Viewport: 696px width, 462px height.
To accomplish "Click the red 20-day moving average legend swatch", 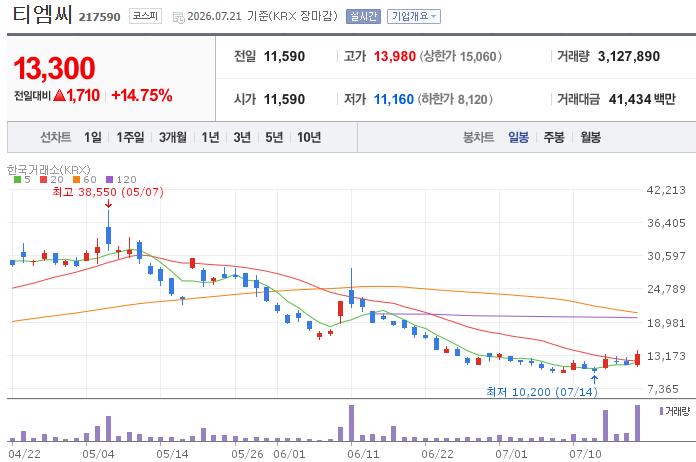I will pos(44,180).
